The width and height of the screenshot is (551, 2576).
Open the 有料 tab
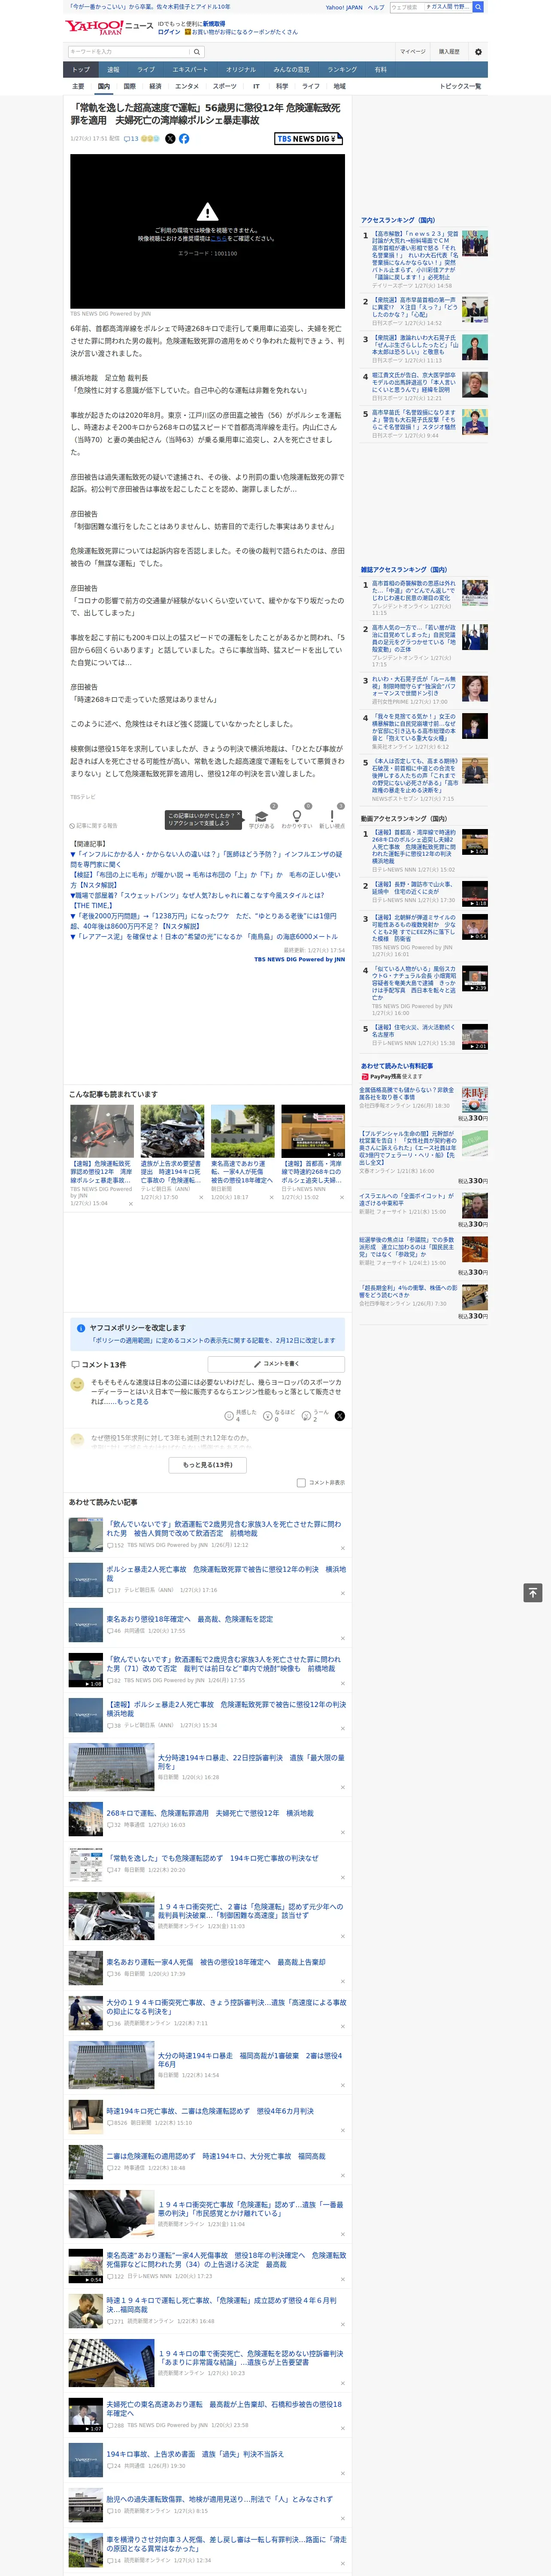(380, 70)
